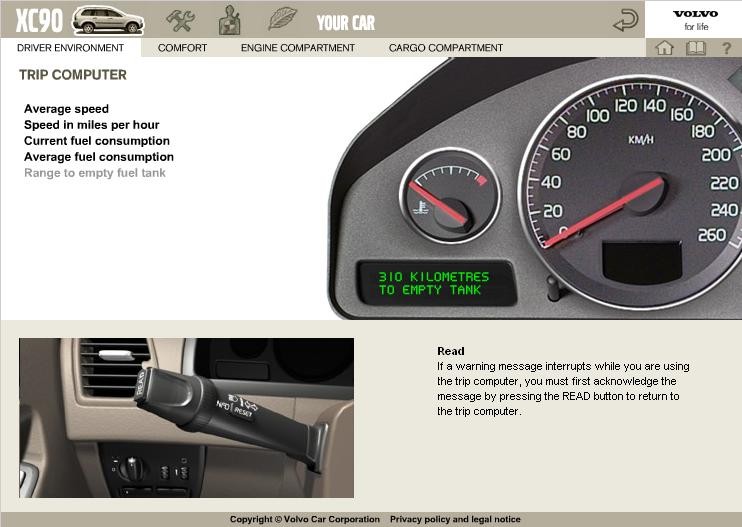Click the coolant temperature gauge
This screenshot has height=527, width=742.
pos(450,196)
